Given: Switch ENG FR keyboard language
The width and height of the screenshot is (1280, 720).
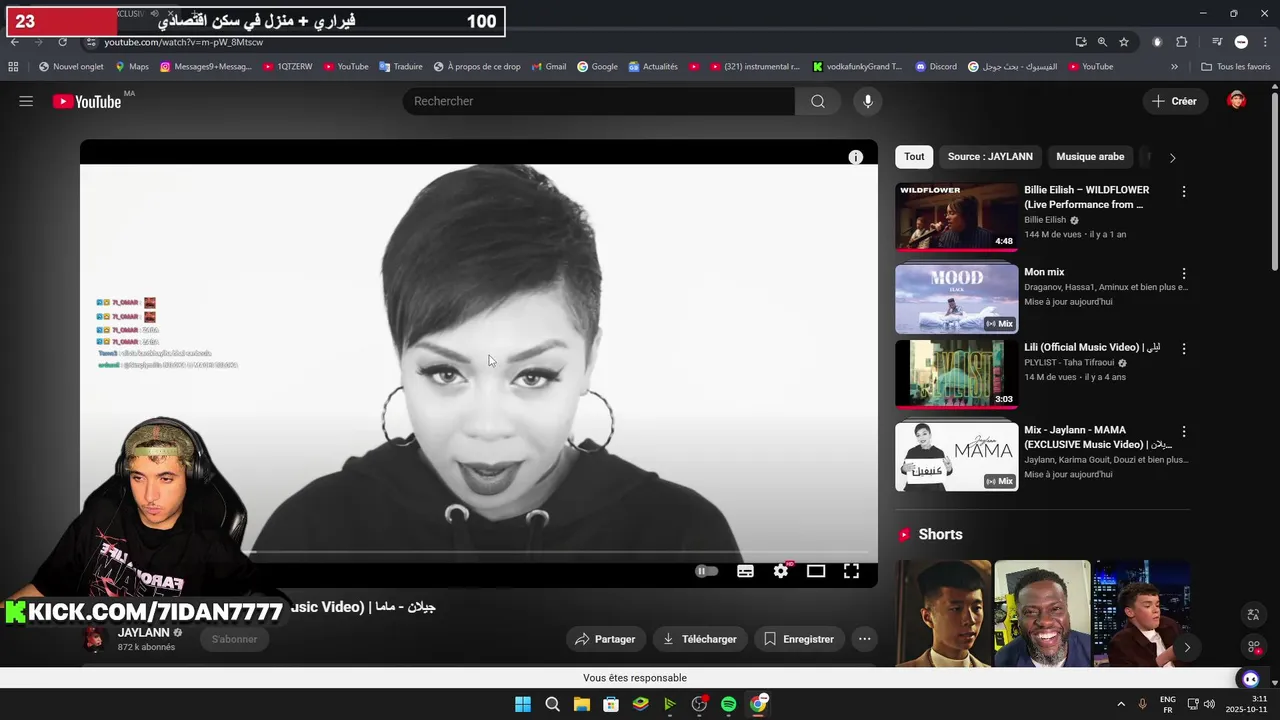Looking at the screenshot, I should click(x=1167, y=704).
